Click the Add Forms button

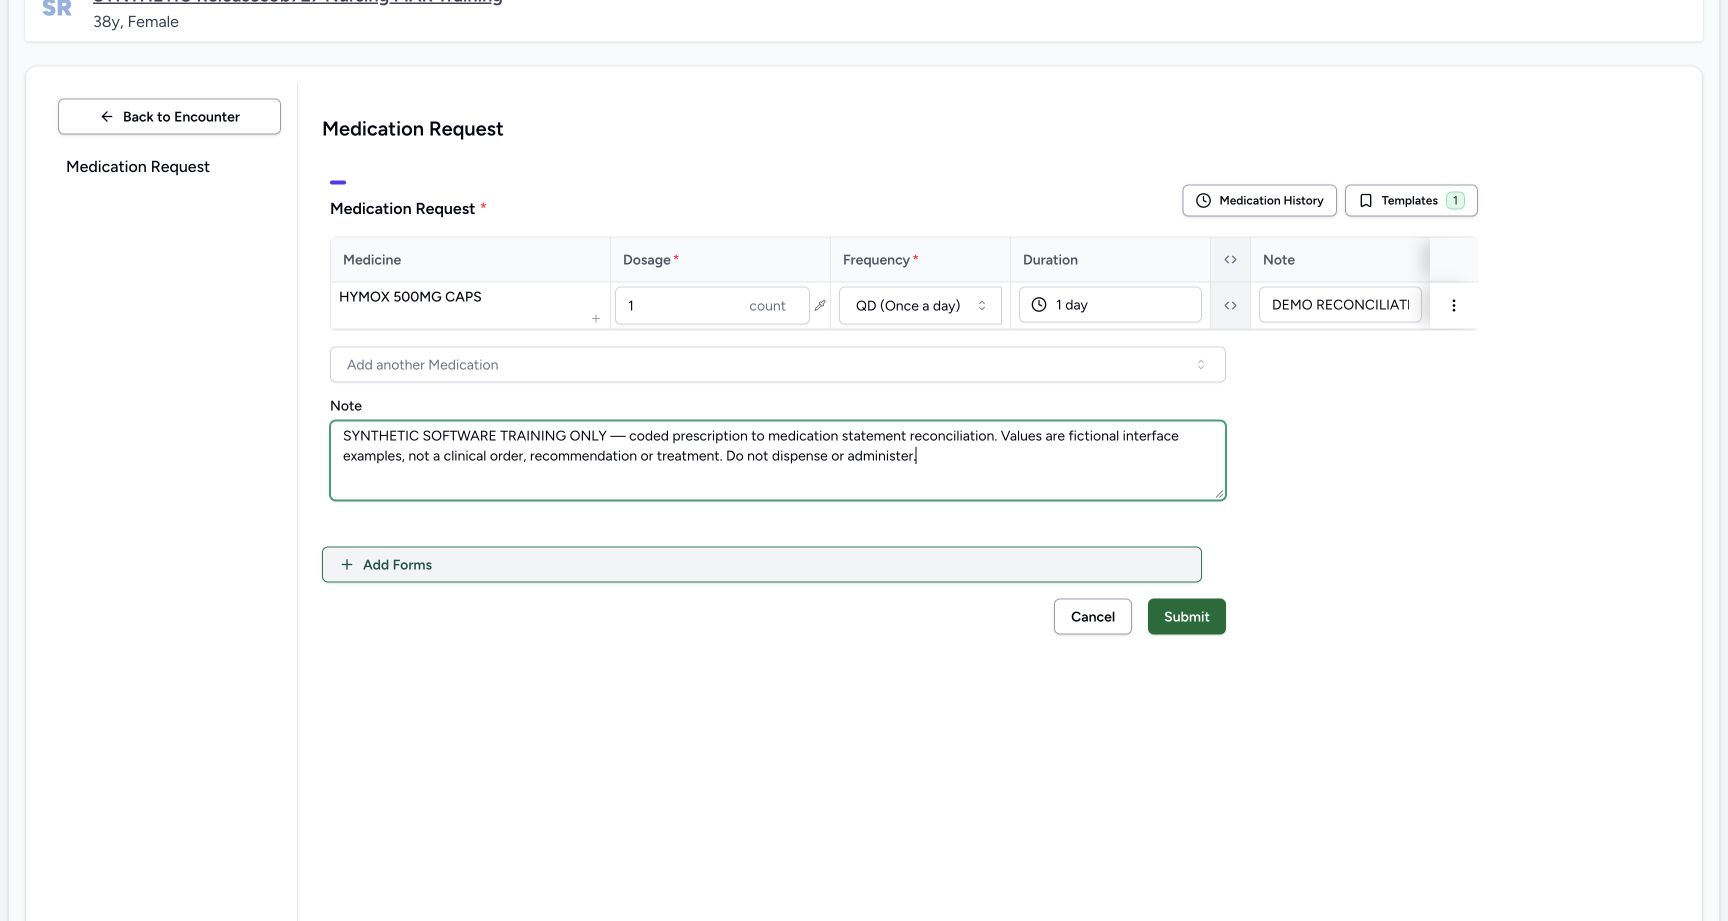(761, 565)
